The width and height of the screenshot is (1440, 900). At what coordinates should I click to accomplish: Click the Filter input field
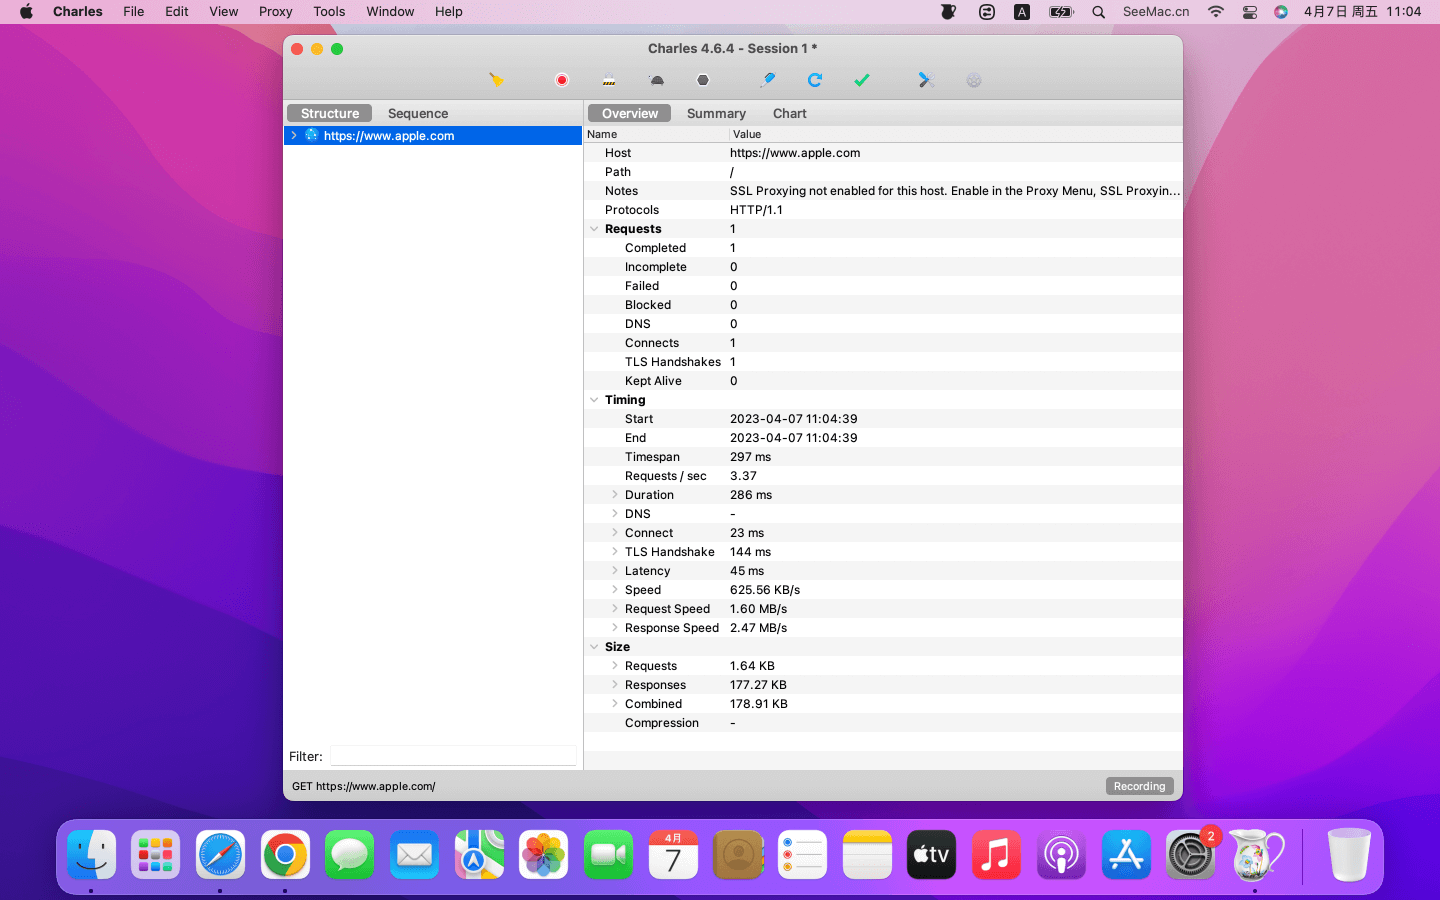point(453,757)
